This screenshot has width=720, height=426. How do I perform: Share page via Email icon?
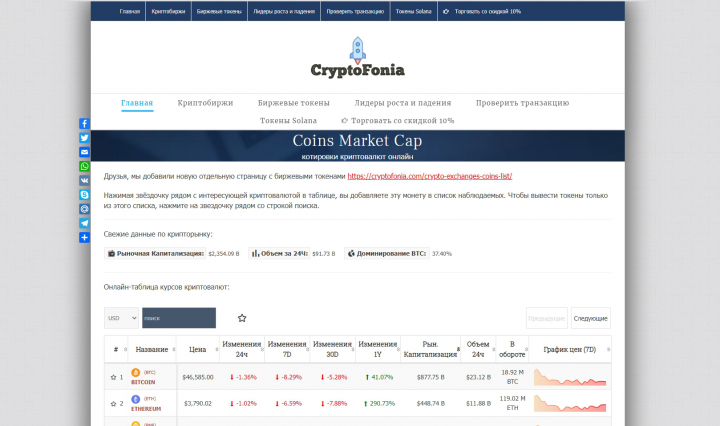coord(84,152)
